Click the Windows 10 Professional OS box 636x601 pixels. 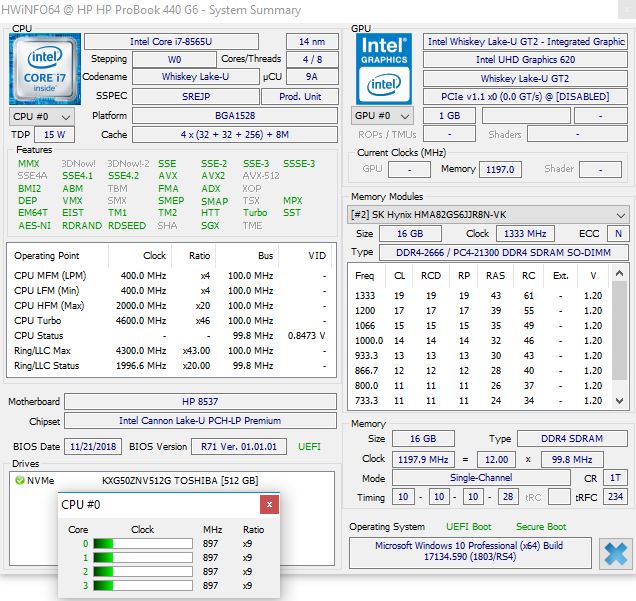pos(469,553)
